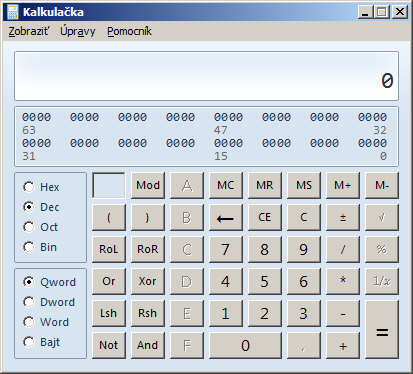Click the Or button
The height and width of the screenshot is (374, 413).
[109, 281]
